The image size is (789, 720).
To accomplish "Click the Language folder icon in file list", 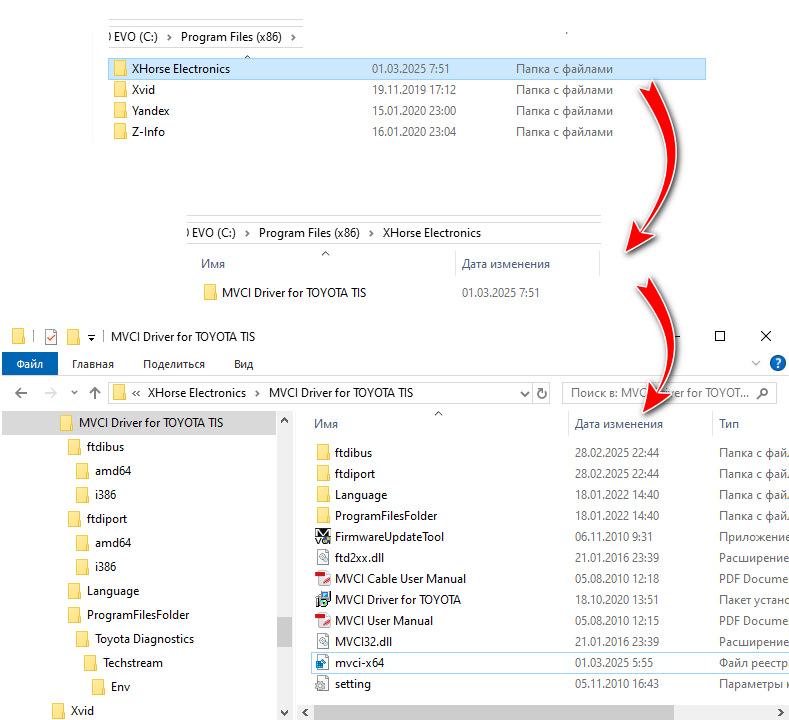I will coord(323,495).
